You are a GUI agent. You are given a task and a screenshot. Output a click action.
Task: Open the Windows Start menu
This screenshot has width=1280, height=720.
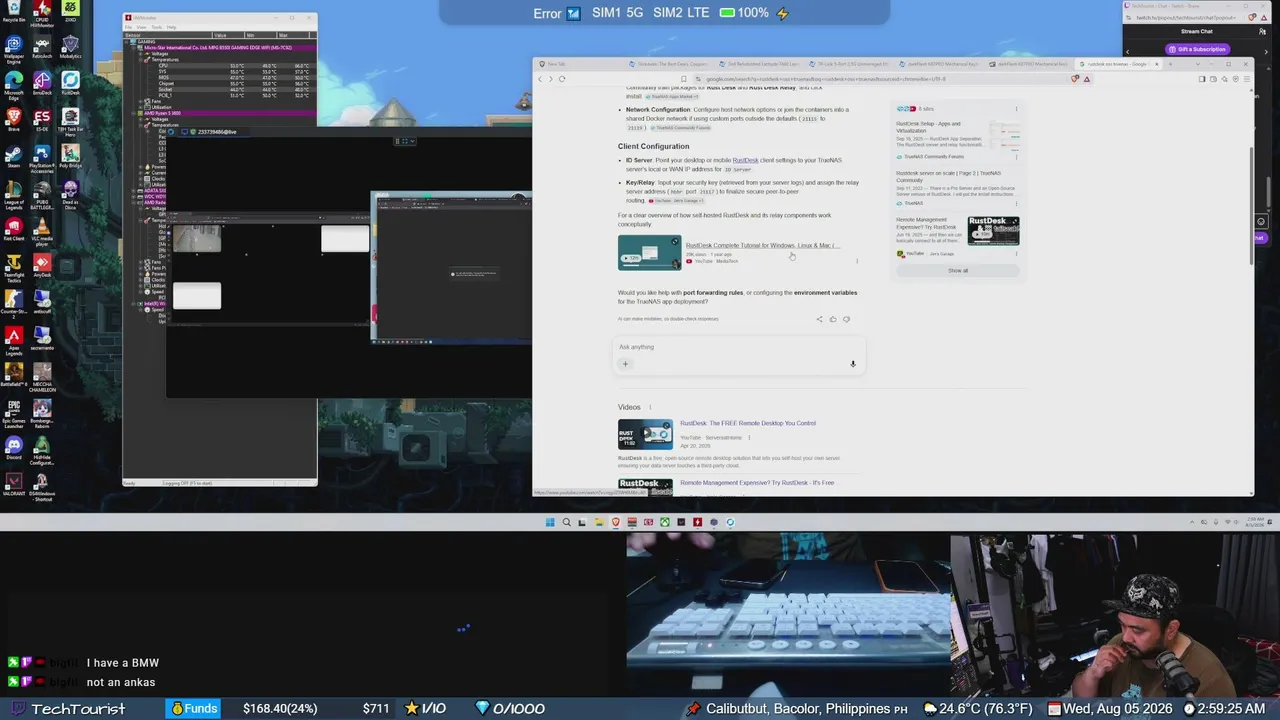(550, 522)
